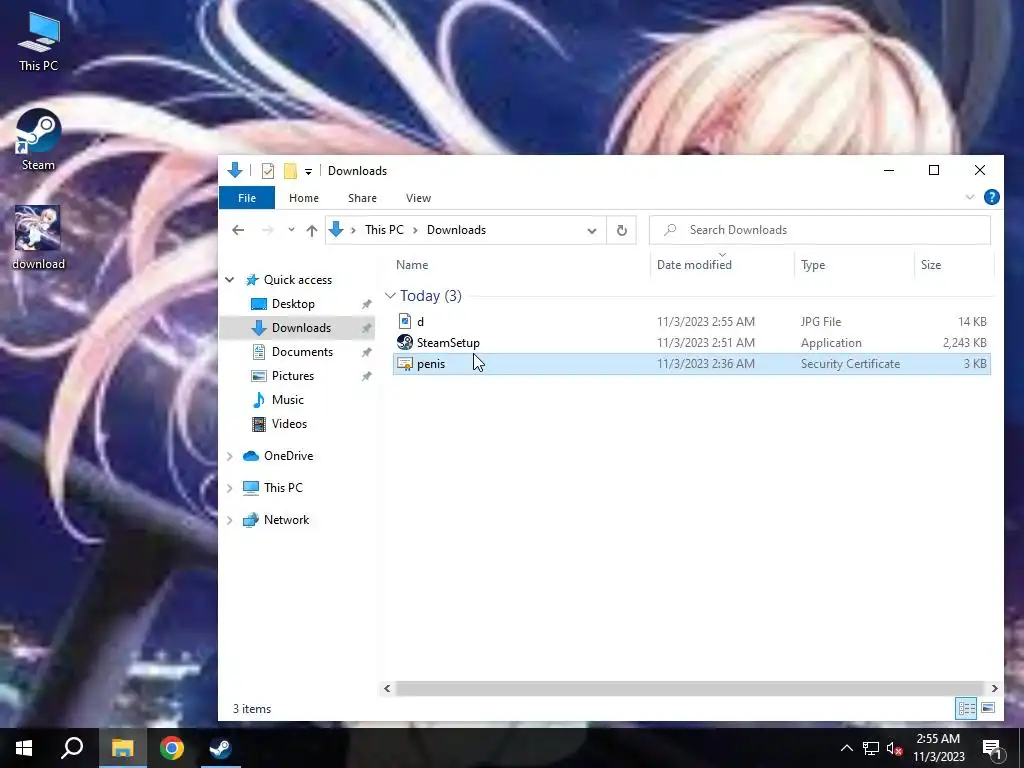Select This PC in the navigation pane

283,488
